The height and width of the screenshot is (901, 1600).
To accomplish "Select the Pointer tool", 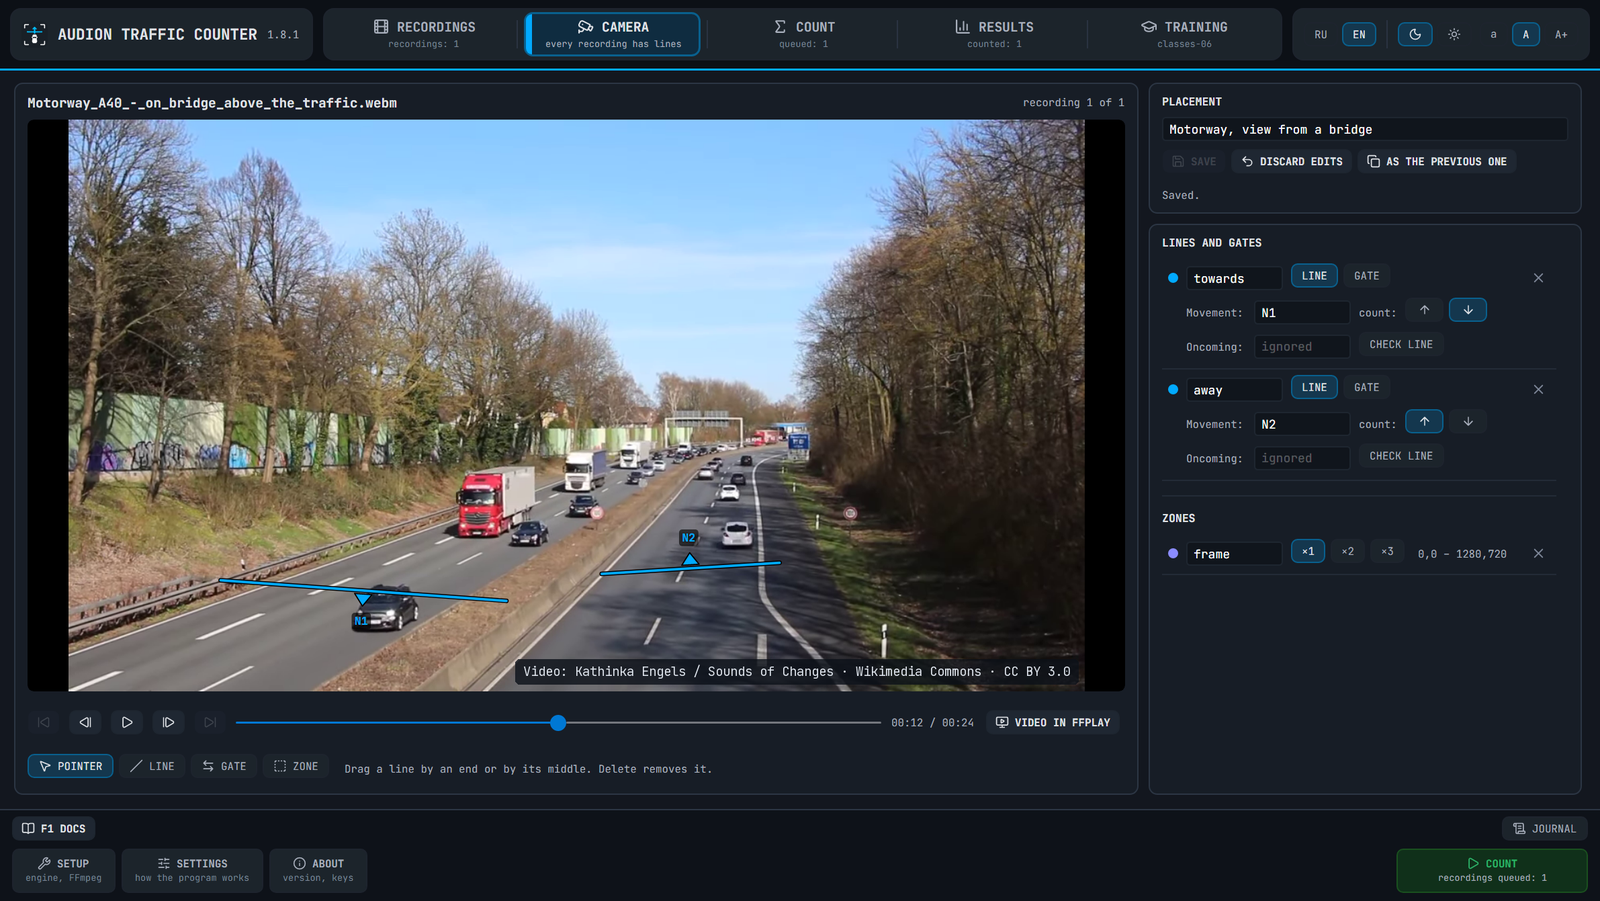I will 71,766.
